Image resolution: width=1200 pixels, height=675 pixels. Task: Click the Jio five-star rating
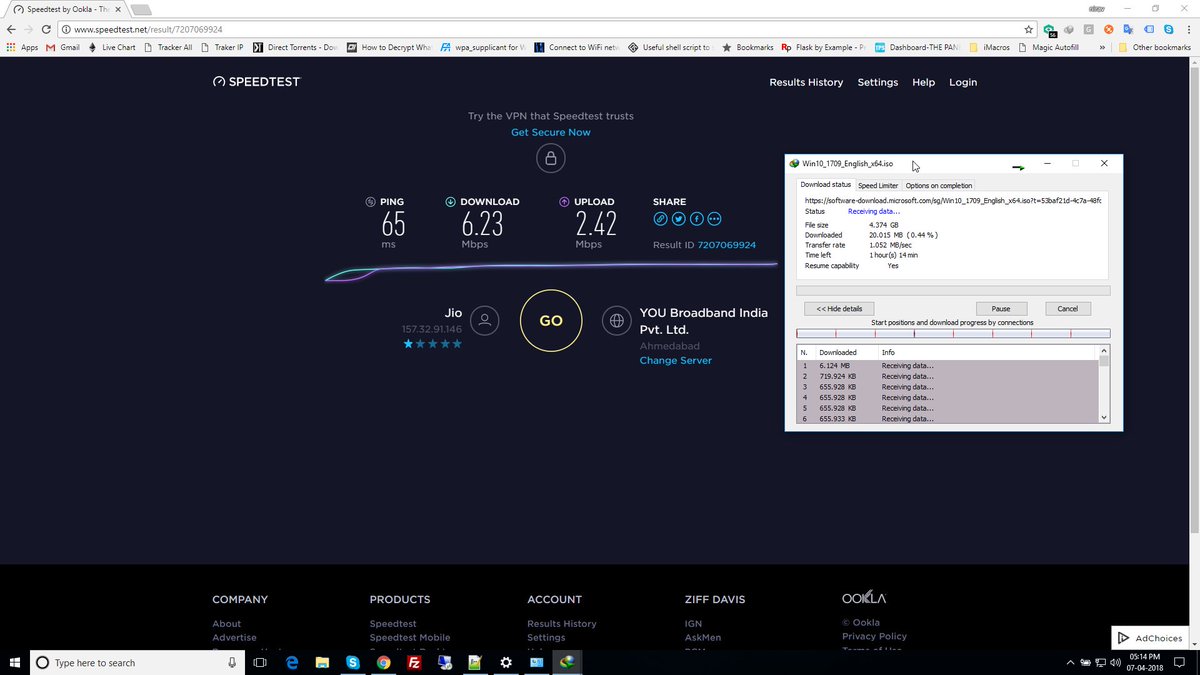click(432, 343)
